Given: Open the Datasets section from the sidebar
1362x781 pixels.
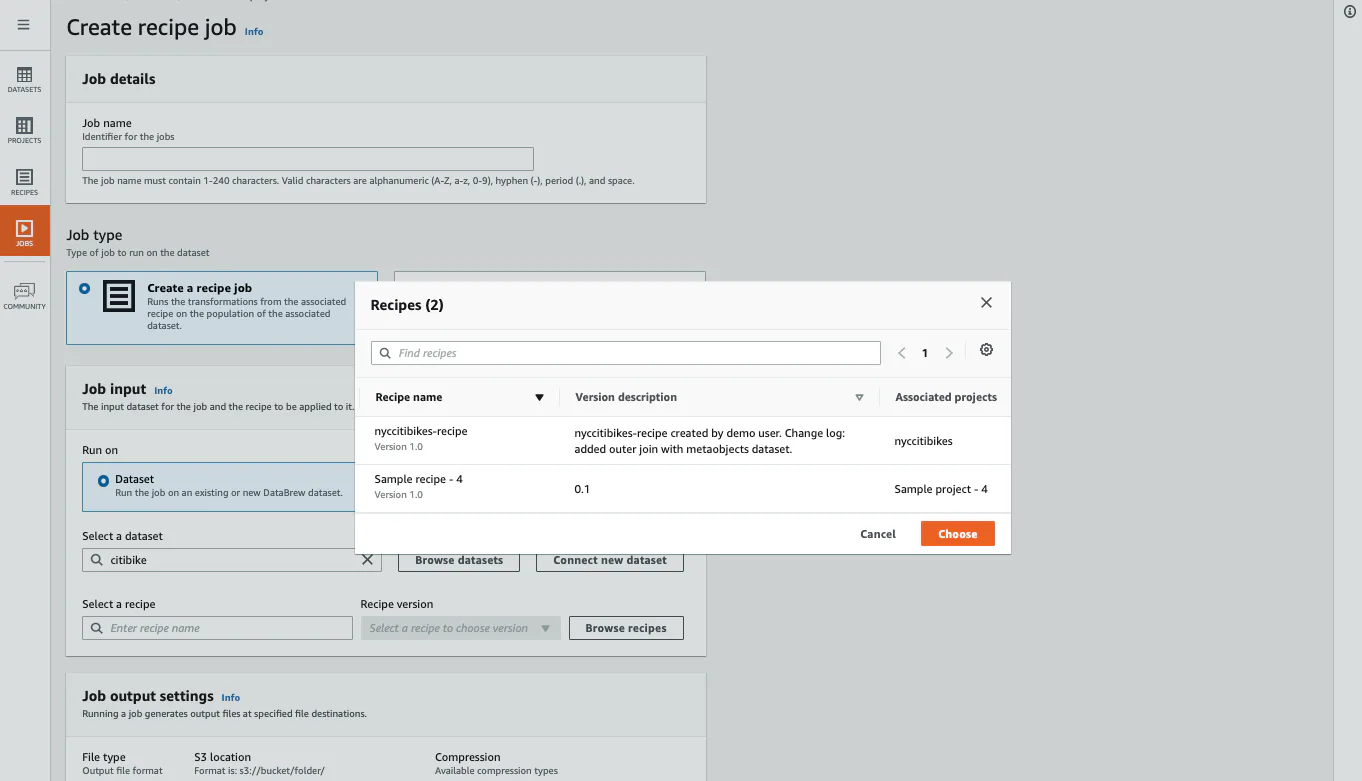Looking at the screenshot, I should tap(24, 79).
